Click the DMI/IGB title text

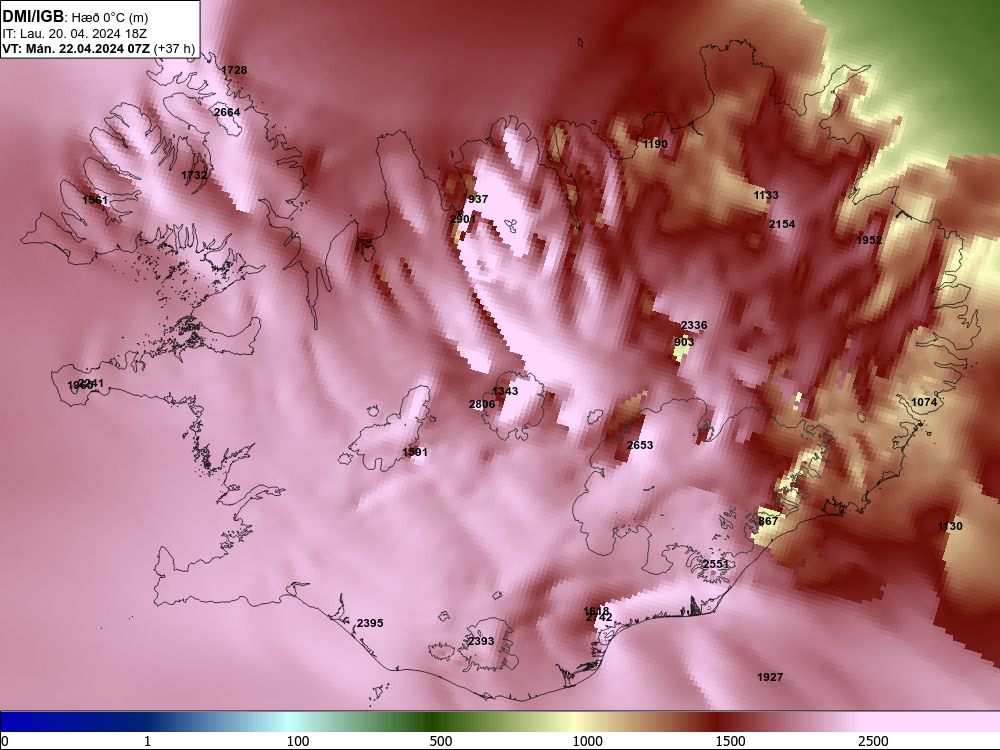[x=33, y=17]
